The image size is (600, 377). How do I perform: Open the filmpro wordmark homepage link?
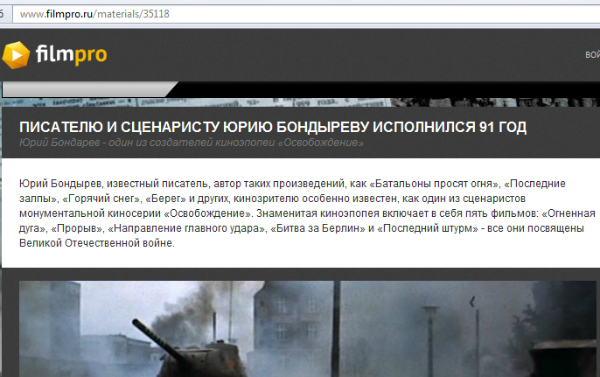(71, 54)
